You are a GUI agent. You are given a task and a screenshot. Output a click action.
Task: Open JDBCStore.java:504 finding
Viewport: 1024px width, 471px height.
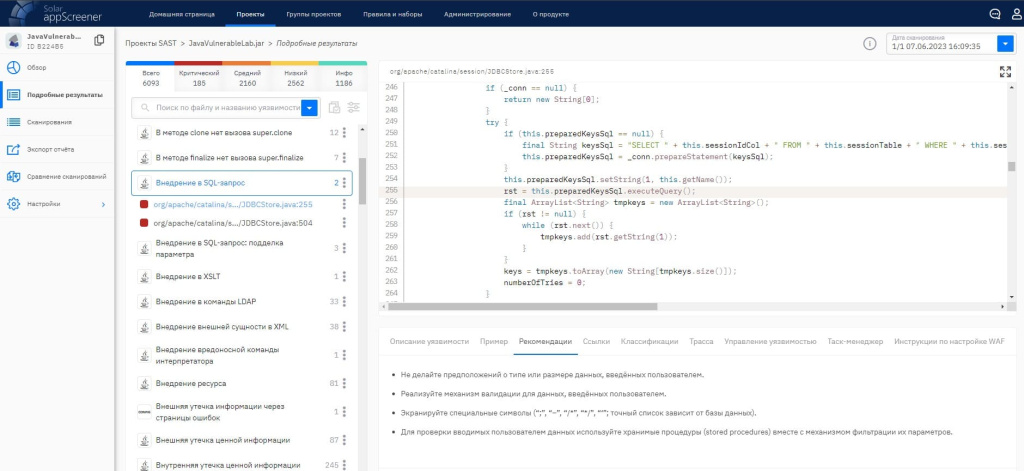232,223
